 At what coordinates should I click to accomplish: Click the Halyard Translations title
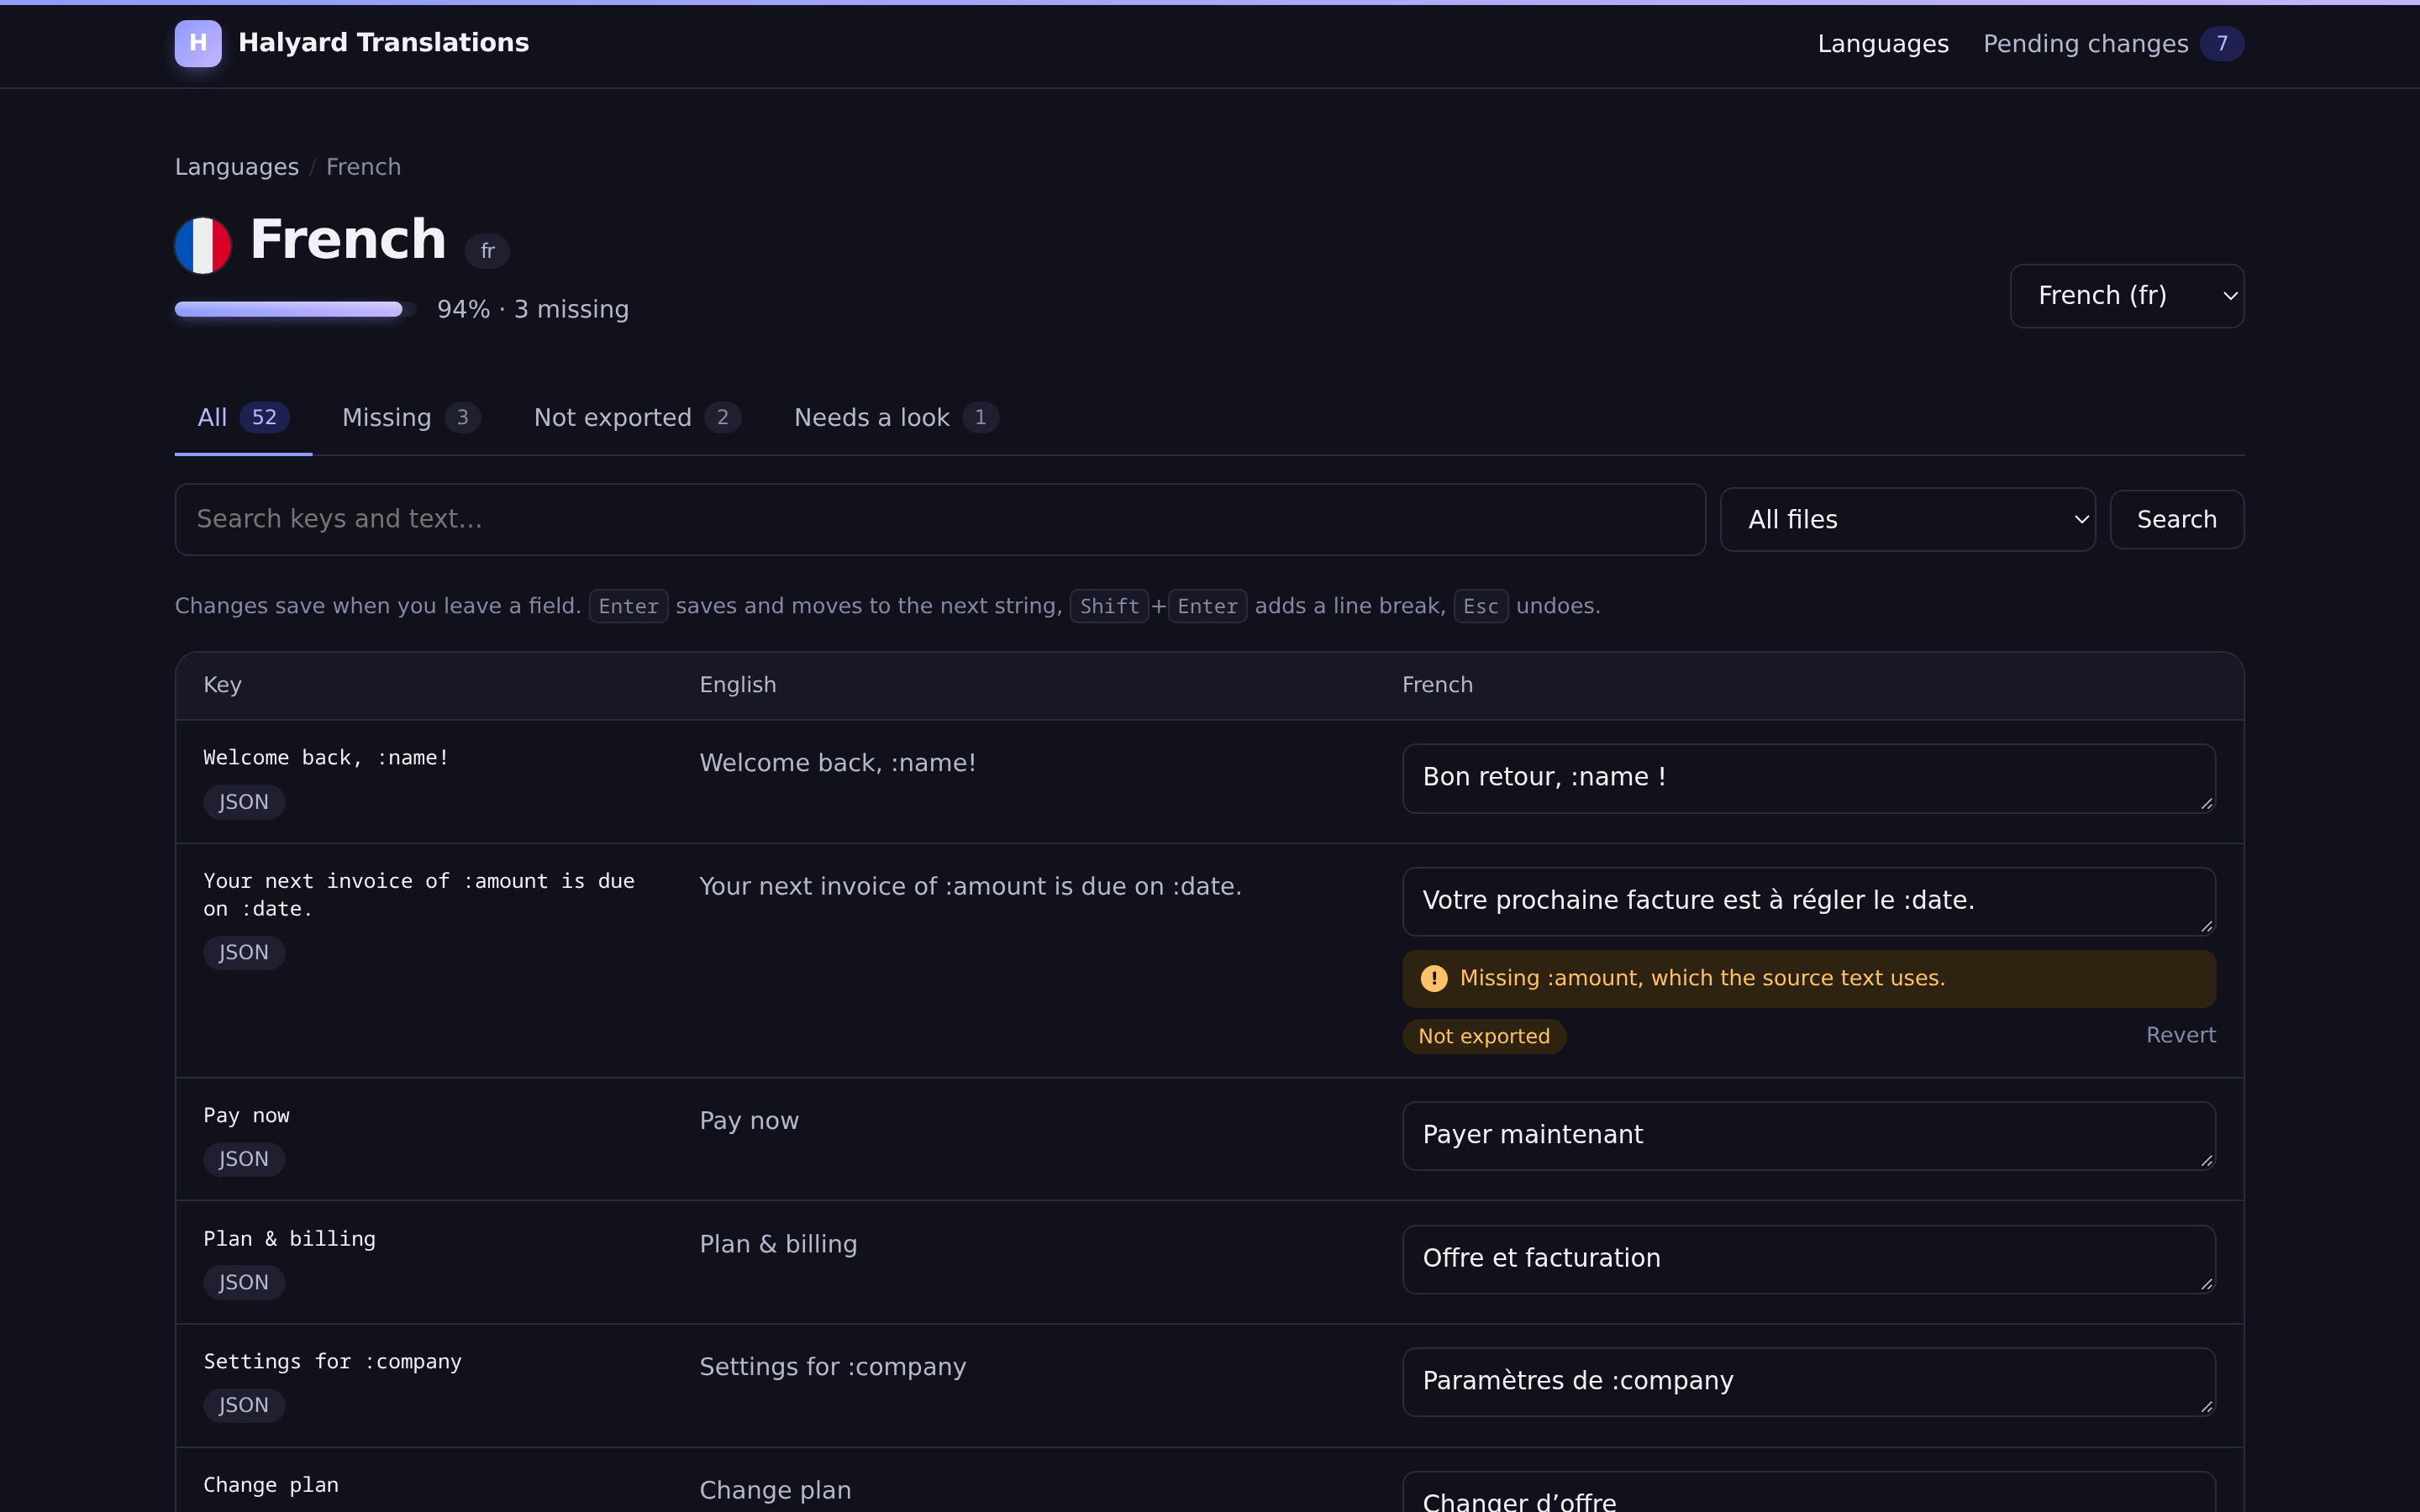[x=384, y=42]
